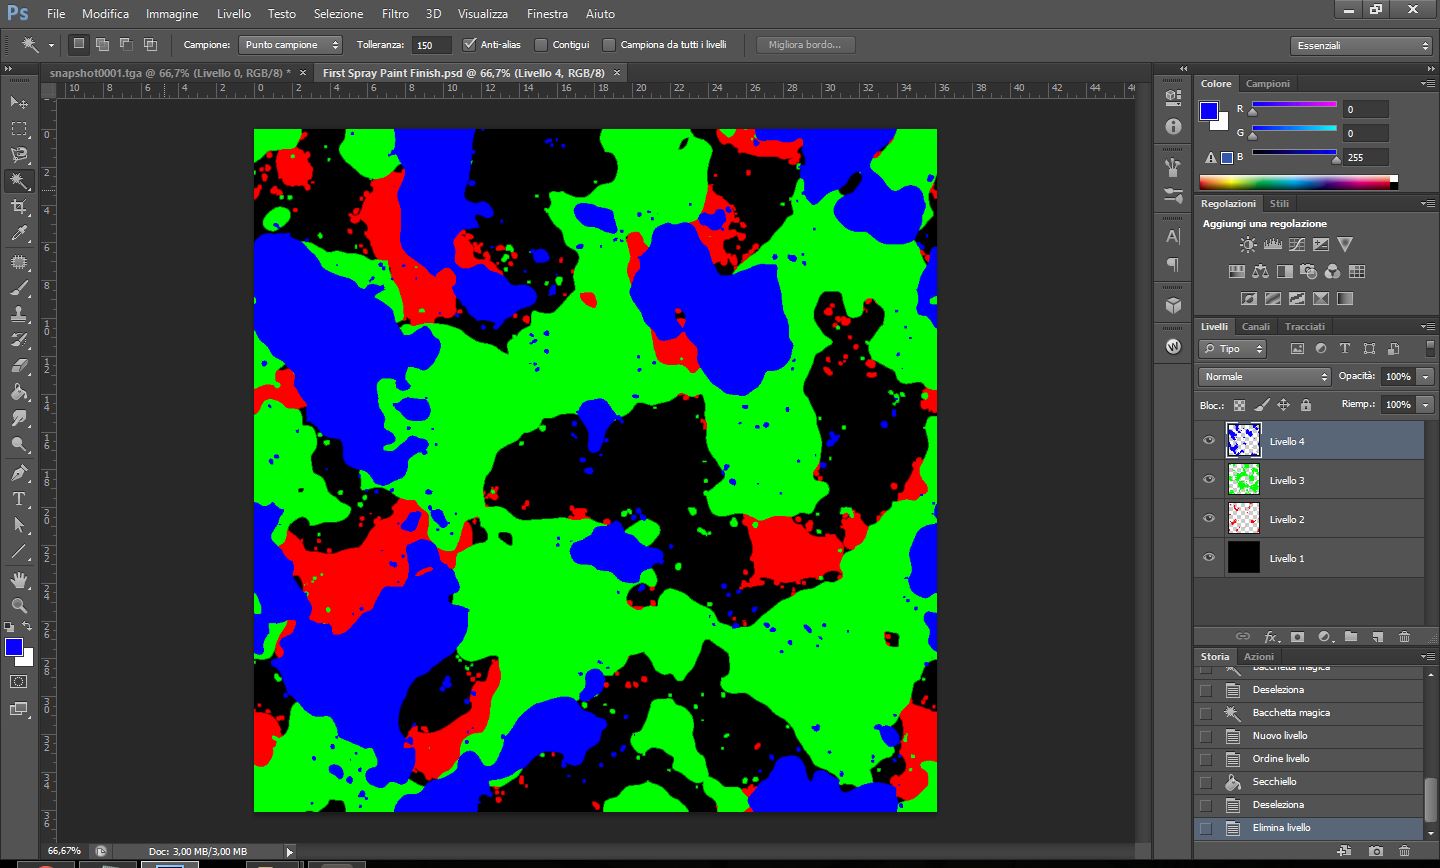Create a new layer from Layers panel
This screenshot has width=1440, height=868.
click(1377, 637)
